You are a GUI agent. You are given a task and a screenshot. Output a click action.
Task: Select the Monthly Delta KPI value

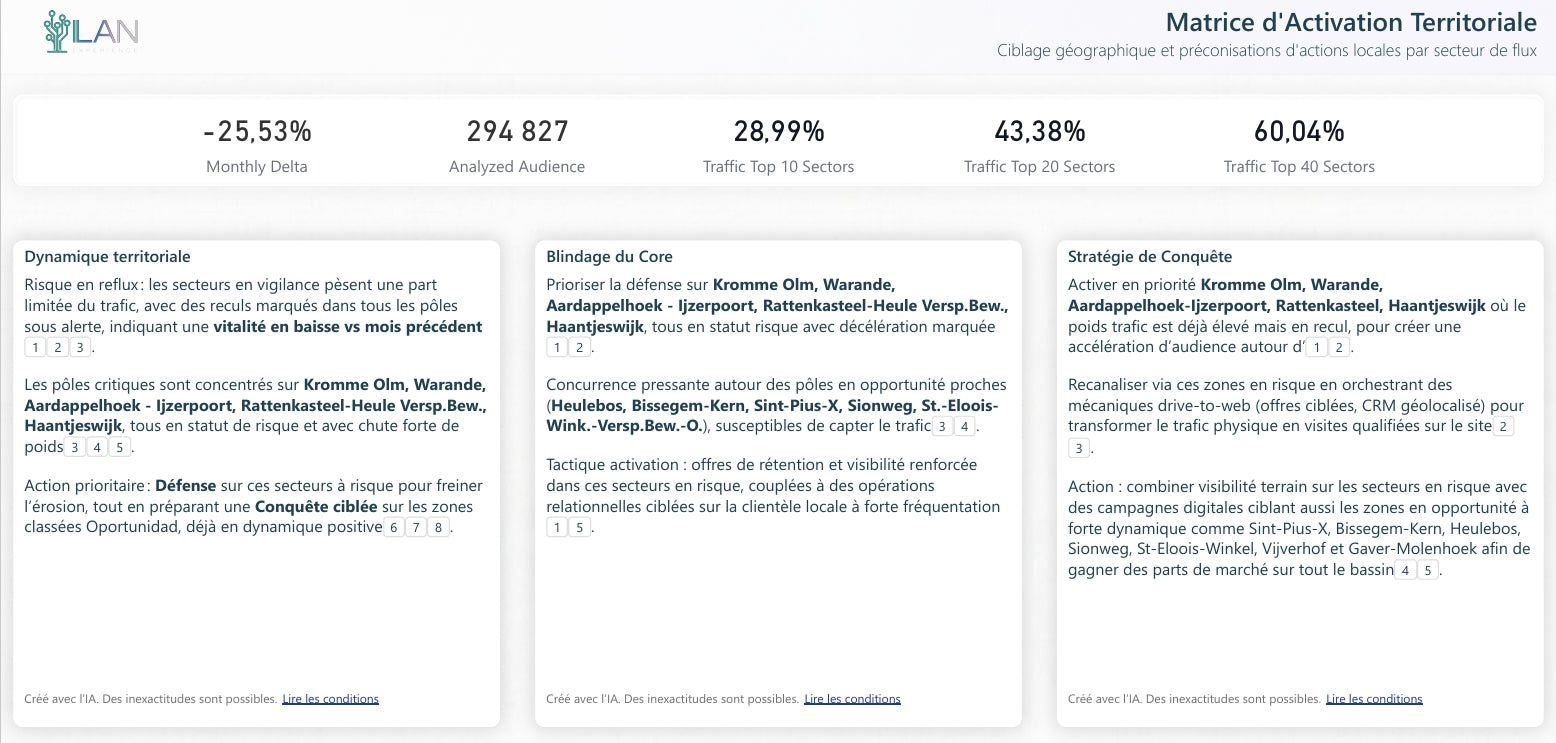(x=257, y=132)
